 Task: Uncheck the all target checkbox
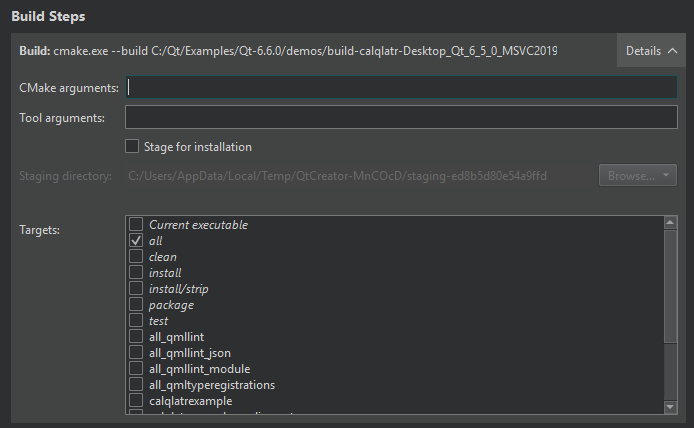(136, 241)
